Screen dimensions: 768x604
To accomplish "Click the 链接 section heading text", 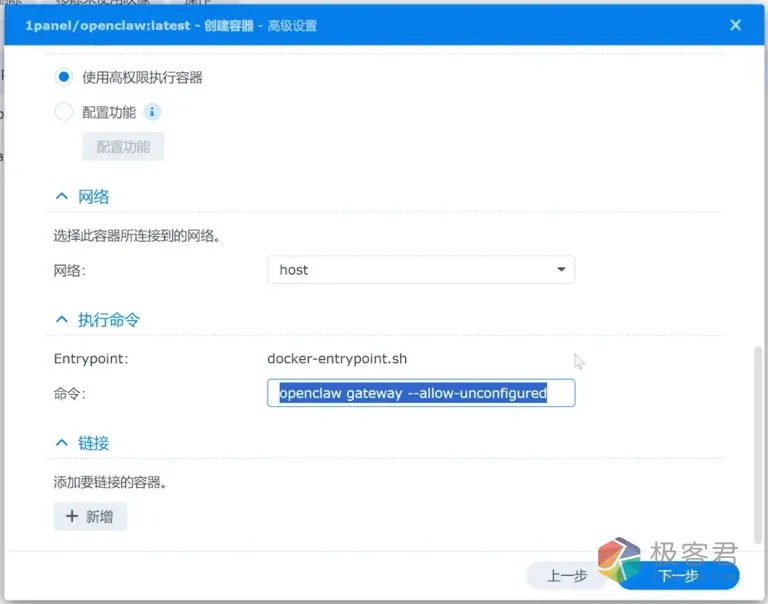I will pos(94,443).
